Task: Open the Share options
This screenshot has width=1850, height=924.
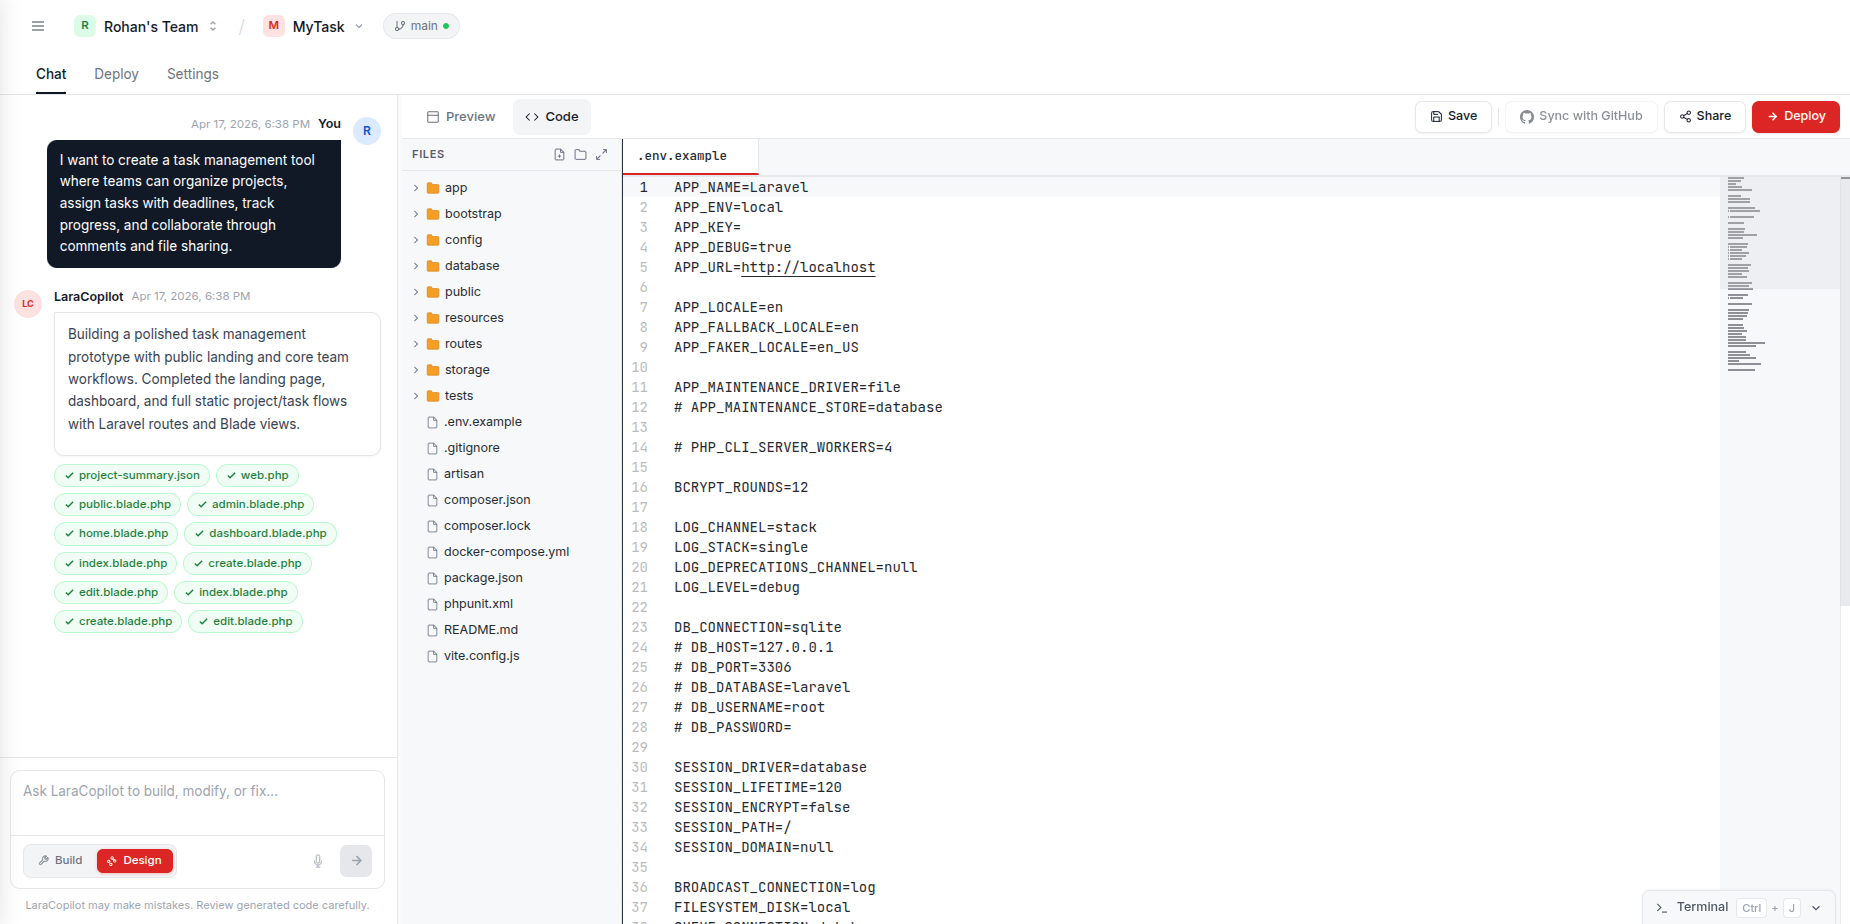Action: point(1704,116)
